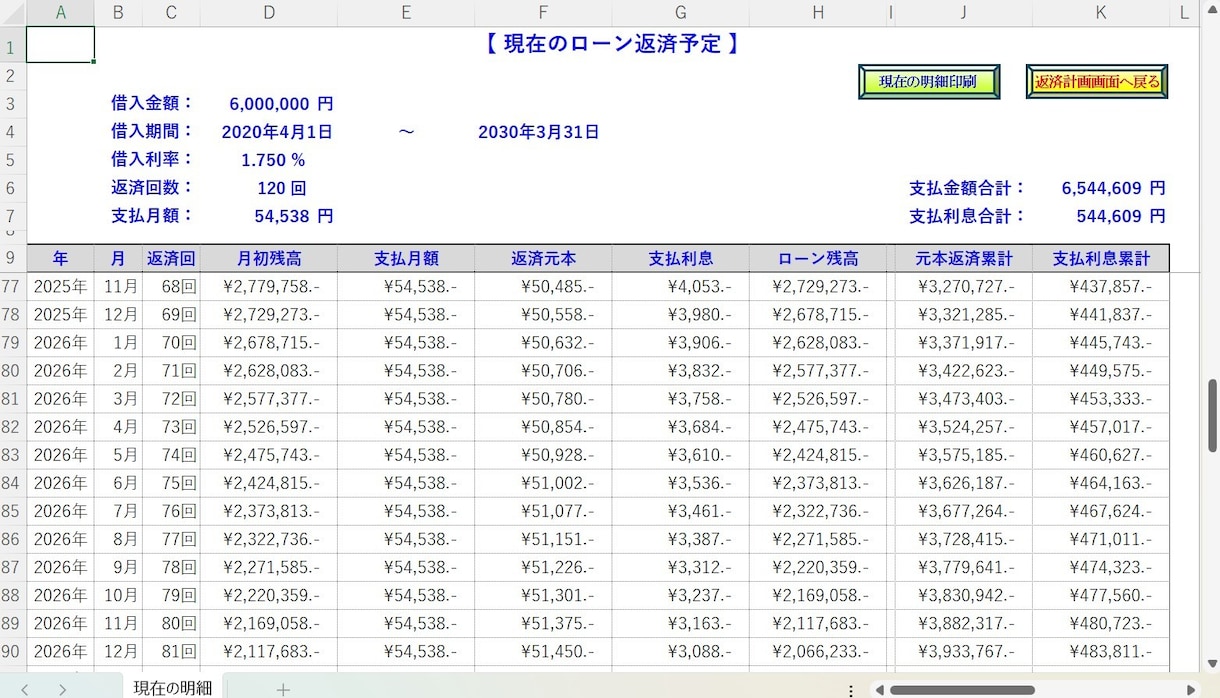
Task: Select column K header
Action: 1101,12
